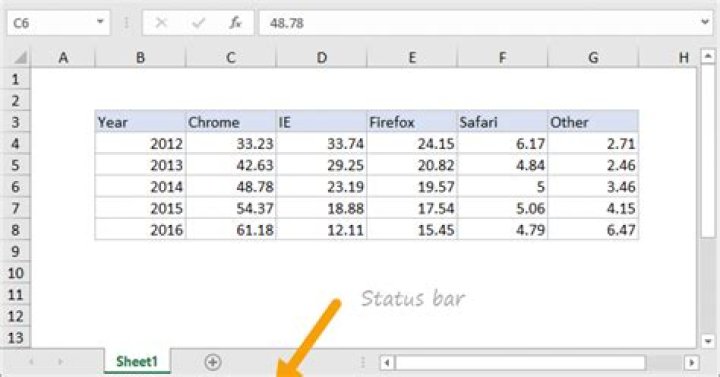
Task: Click the horizontal scrollbar thumb
Action: [521, 363]
